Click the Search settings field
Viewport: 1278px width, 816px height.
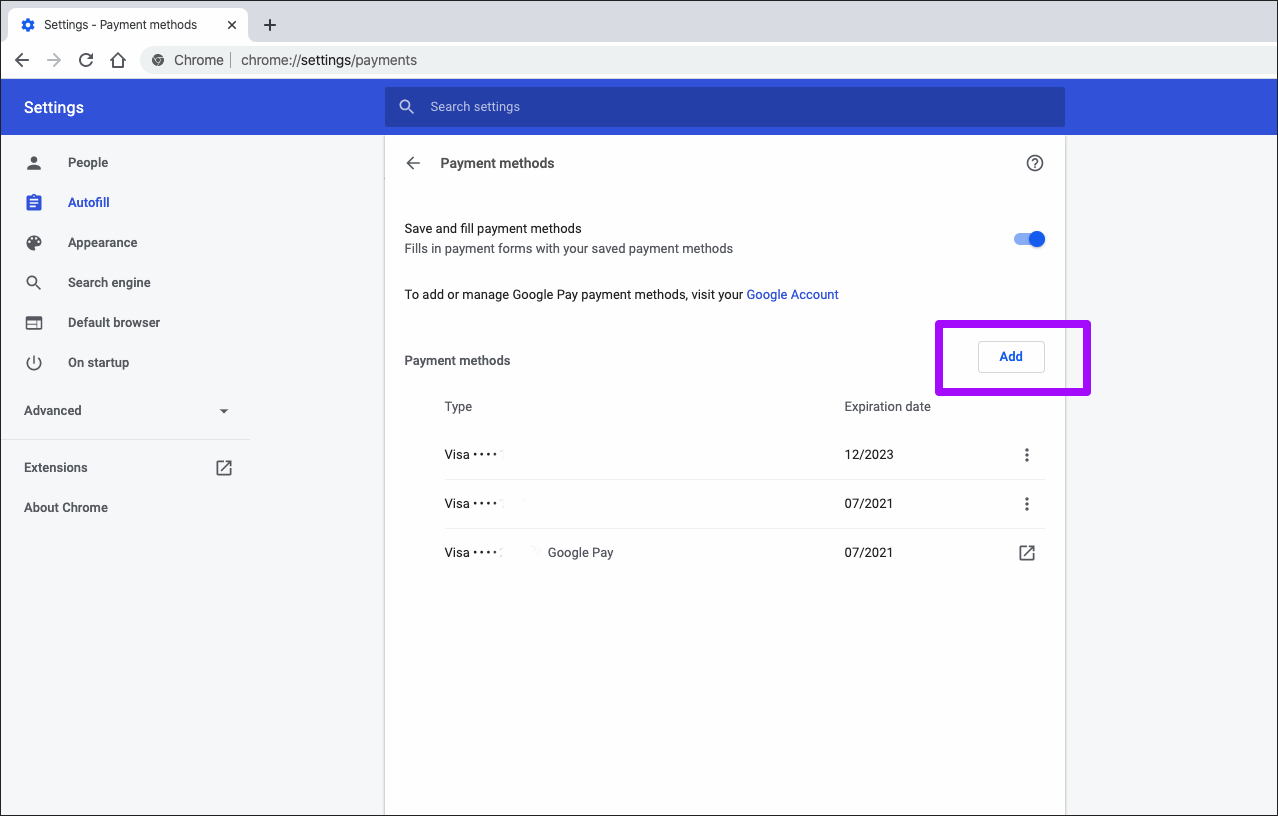725,107
